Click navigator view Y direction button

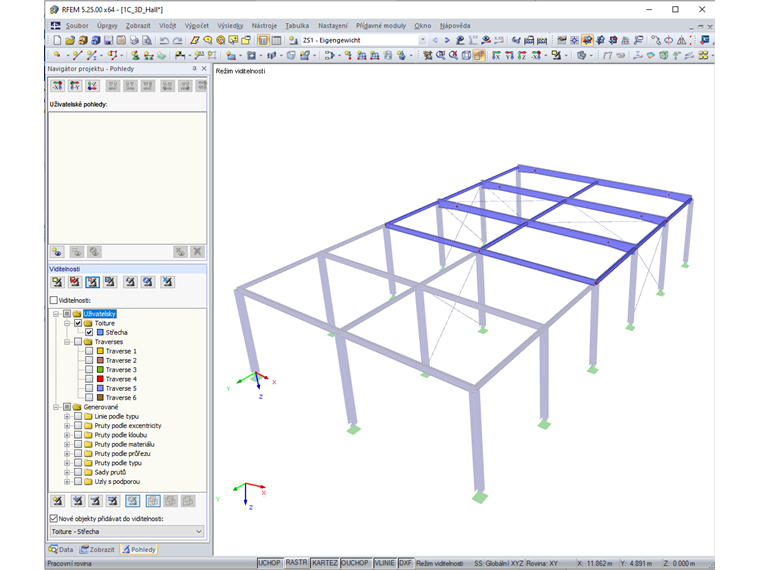[75, 86]
